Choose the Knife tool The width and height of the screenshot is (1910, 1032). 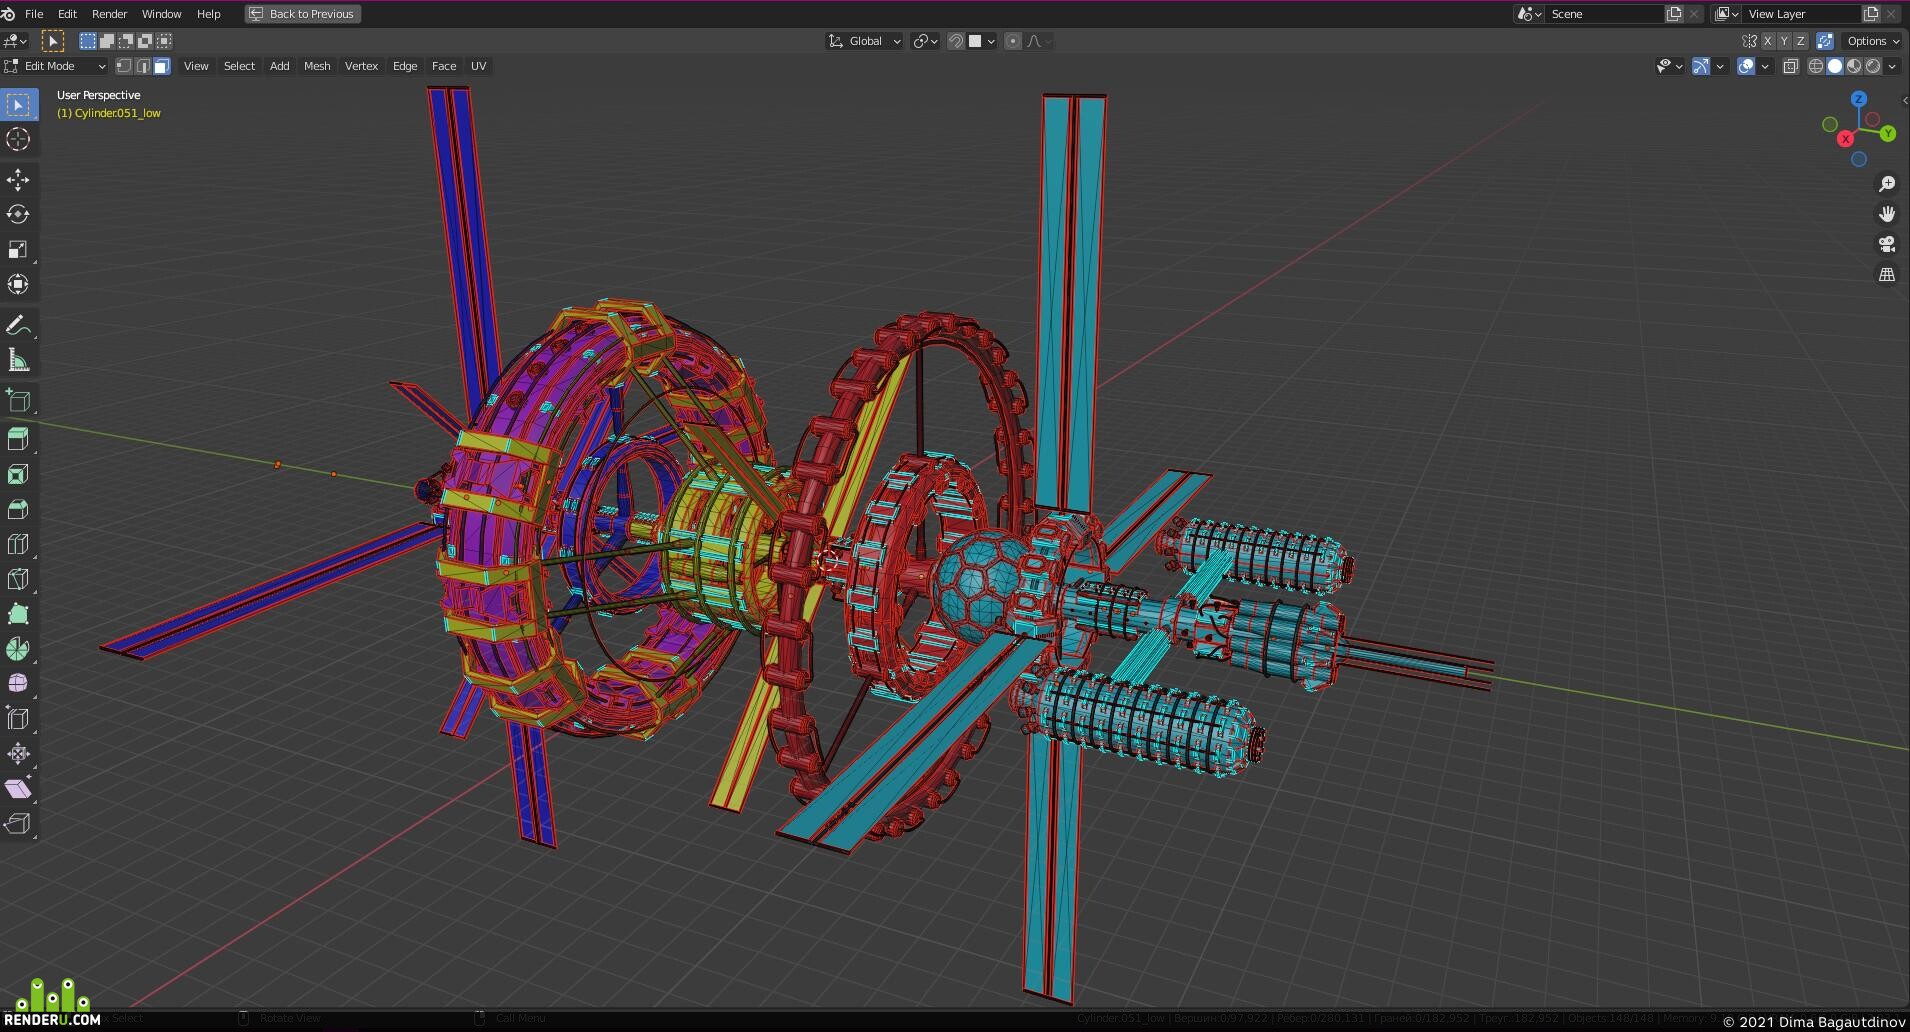coord(18,579)
